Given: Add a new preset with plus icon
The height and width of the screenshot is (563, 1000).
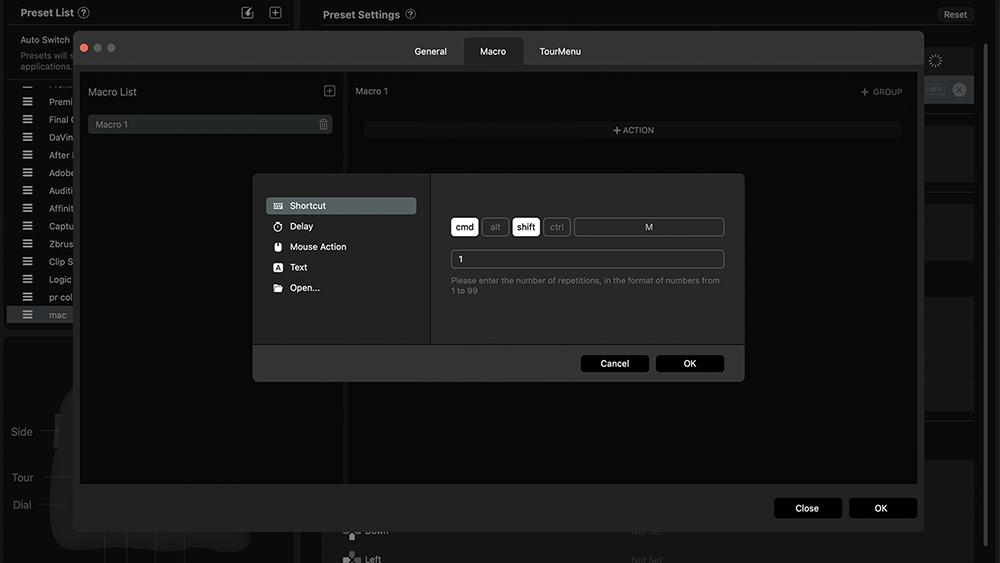Looking at the screenshot, I should pyautogui.click(x=275, y=13).
